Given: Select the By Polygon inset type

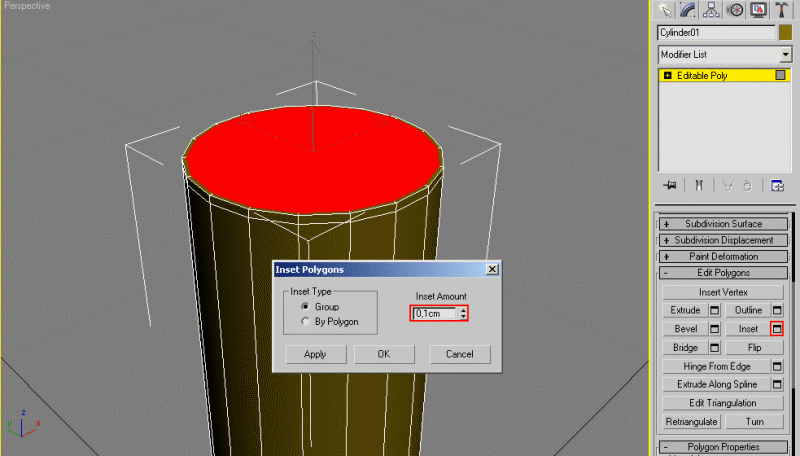Looking at the screenshot, I should (x=305, y=322).
